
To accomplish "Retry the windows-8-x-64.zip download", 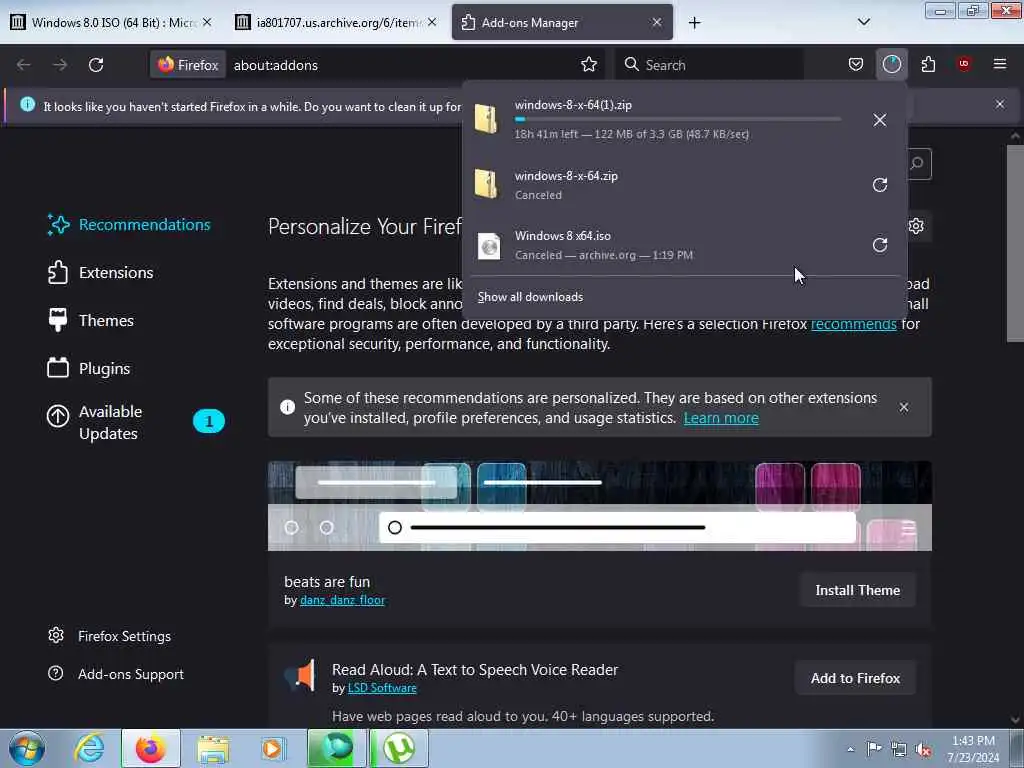I will (880, 185).
